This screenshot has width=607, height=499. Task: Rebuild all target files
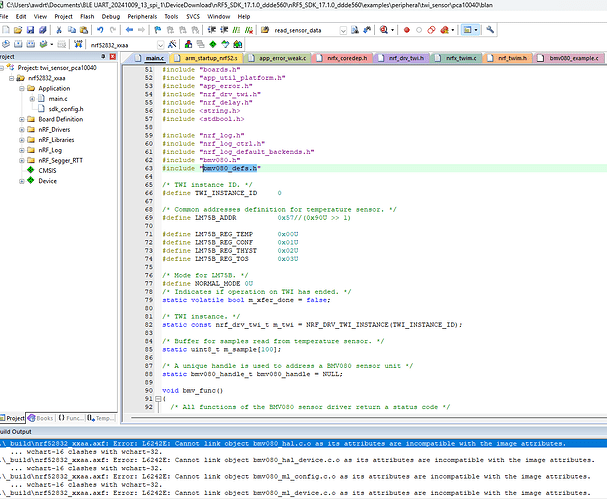(x=31, y=44)
